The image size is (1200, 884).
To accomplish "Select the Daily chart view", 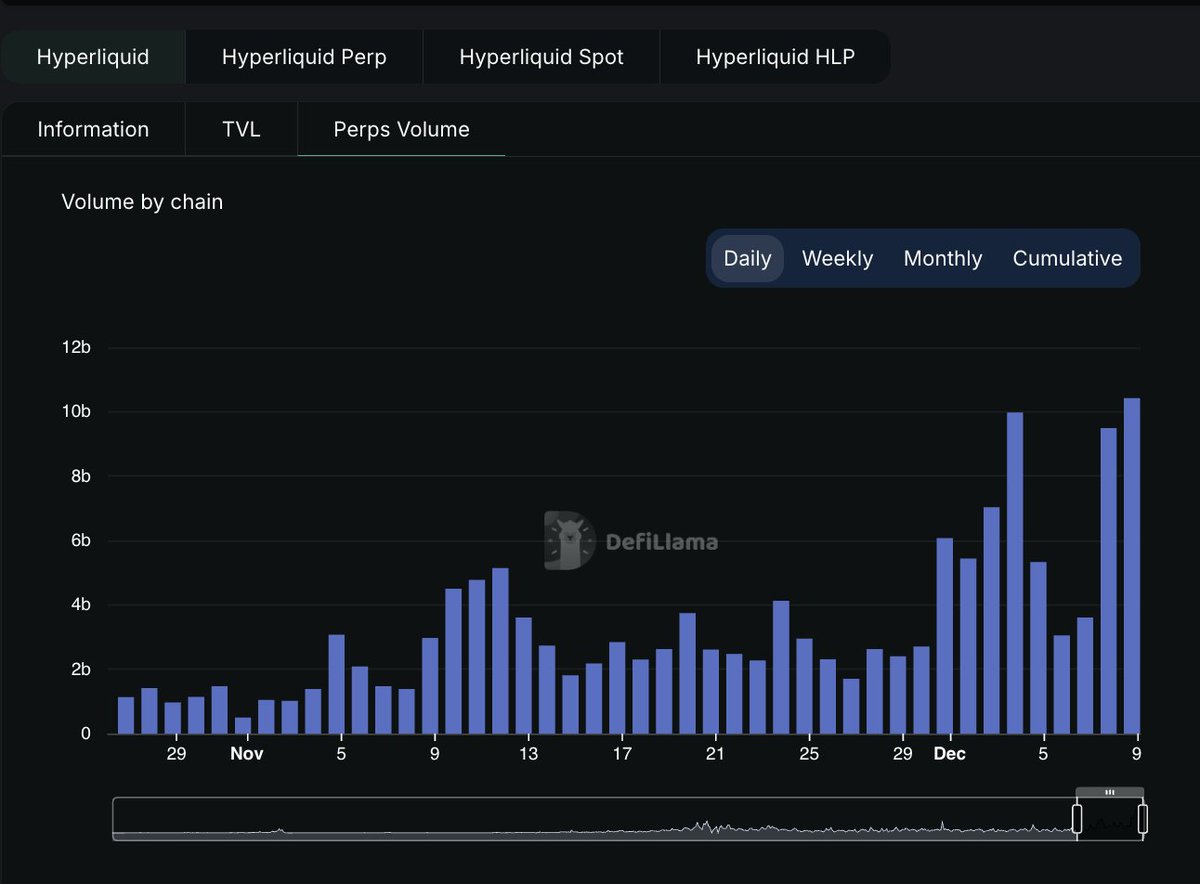I will (x=747, y=258).
